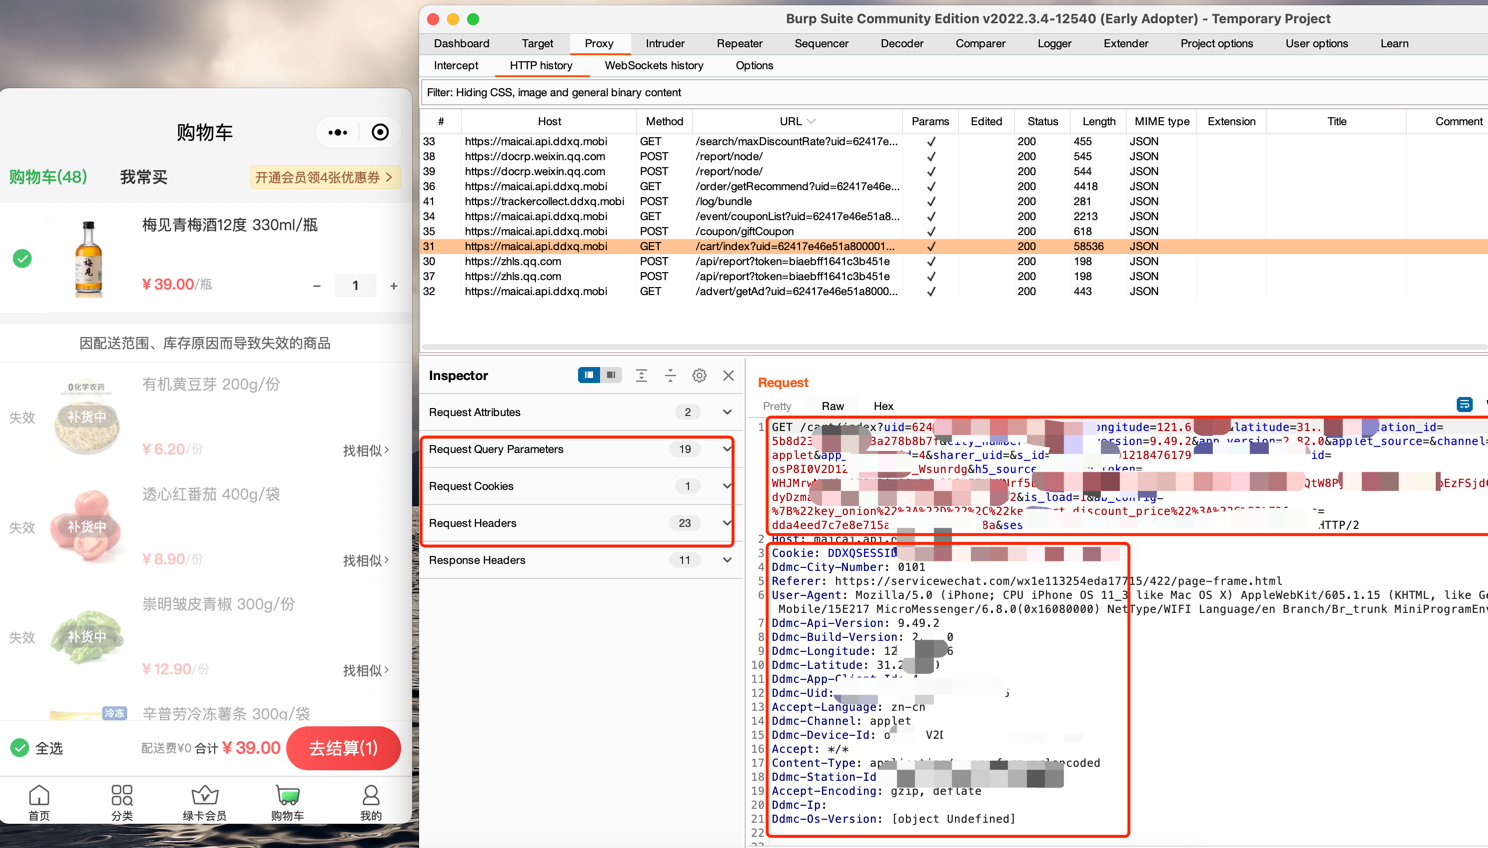Viewport: 1488px width, 848px height.
Task: Open 透心红番茄 product thumbnail
Action: tap(87, 526)
